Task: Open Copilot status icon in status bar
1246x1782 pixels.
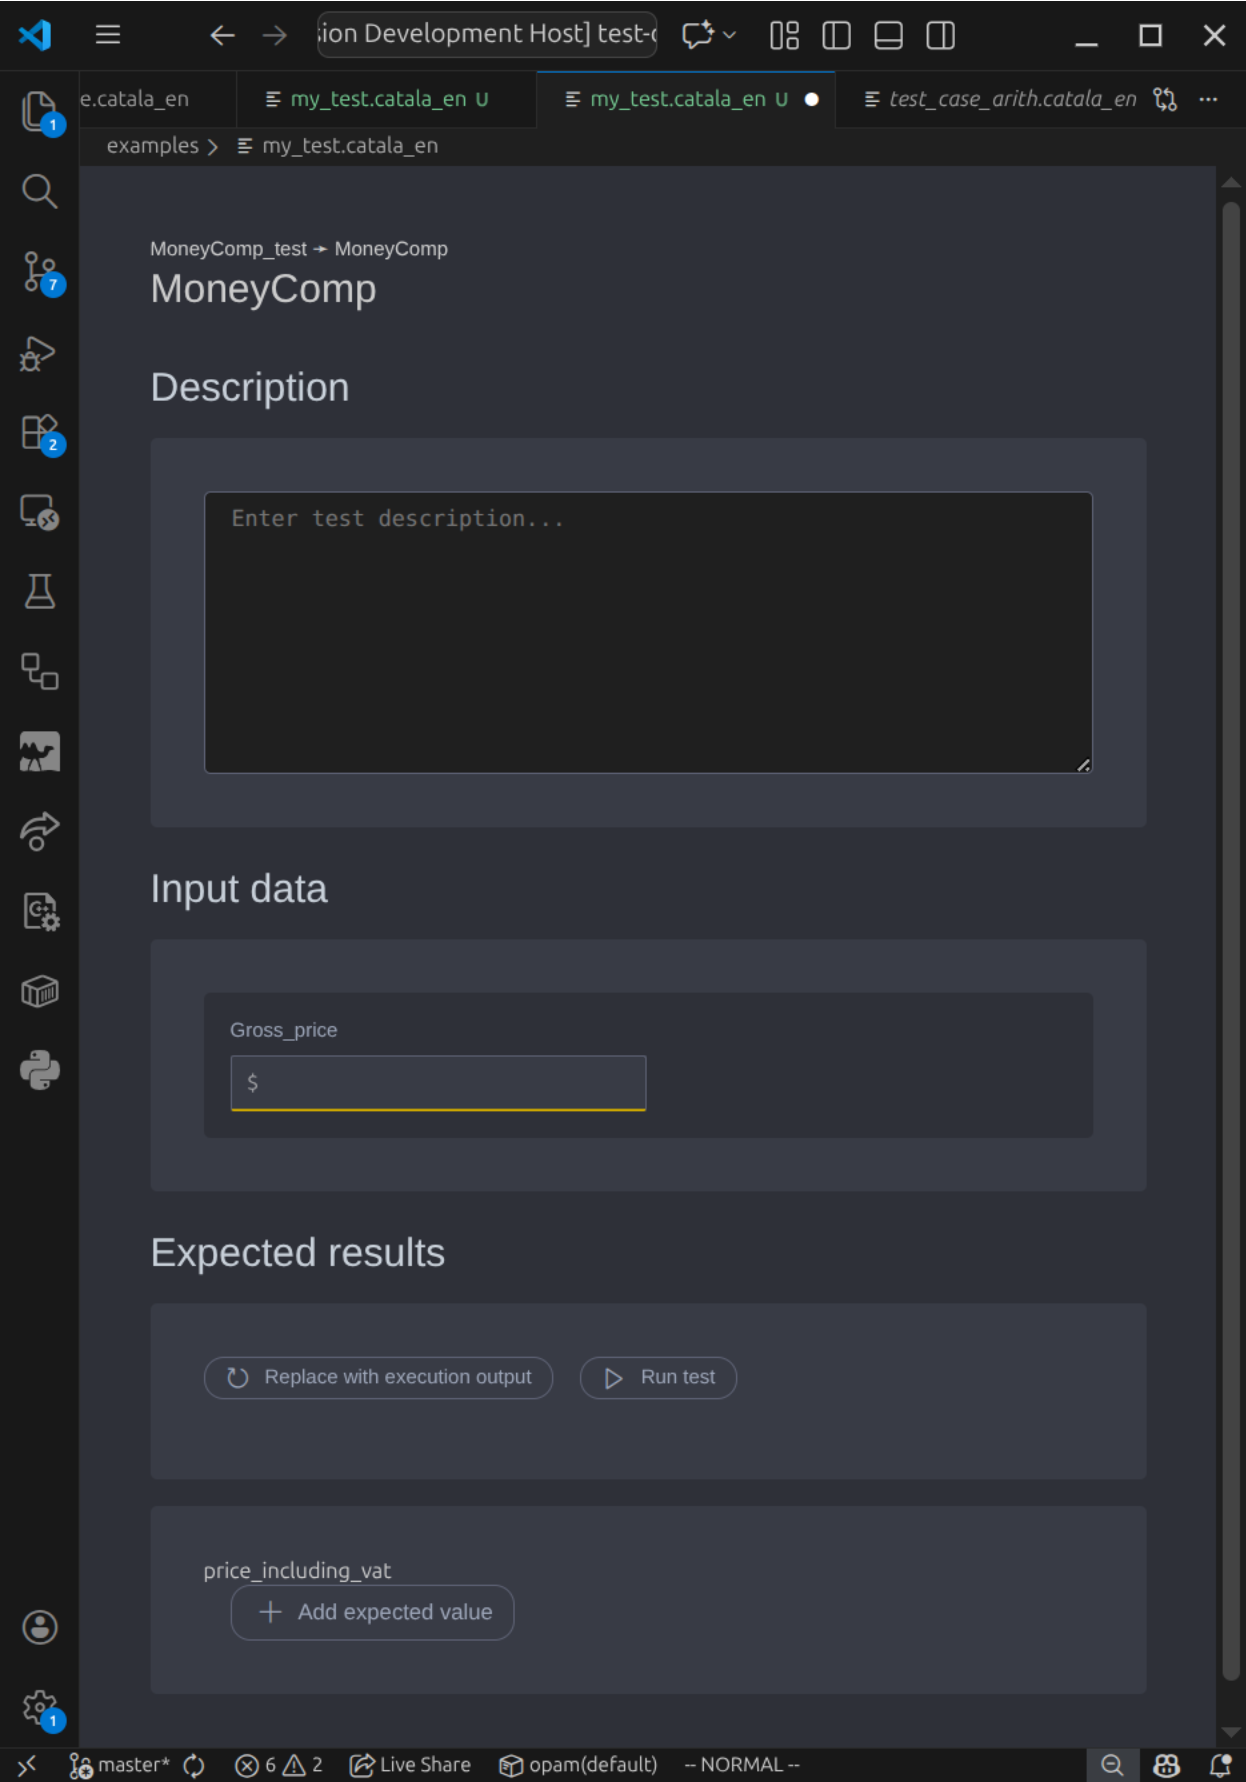Action: click(x=1166, y=1765)
